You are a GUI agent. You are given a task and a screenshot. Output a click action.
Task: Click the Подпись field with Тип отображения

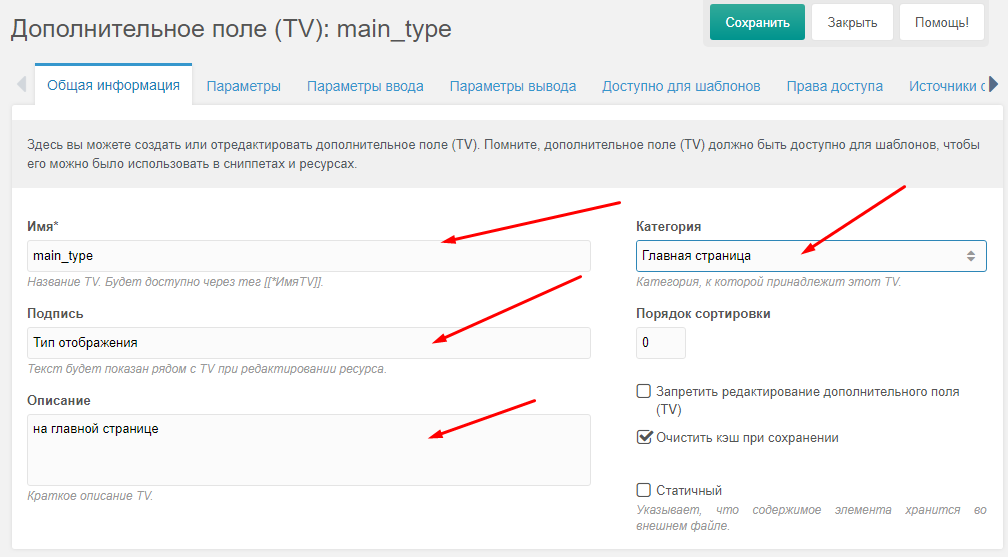309,343
